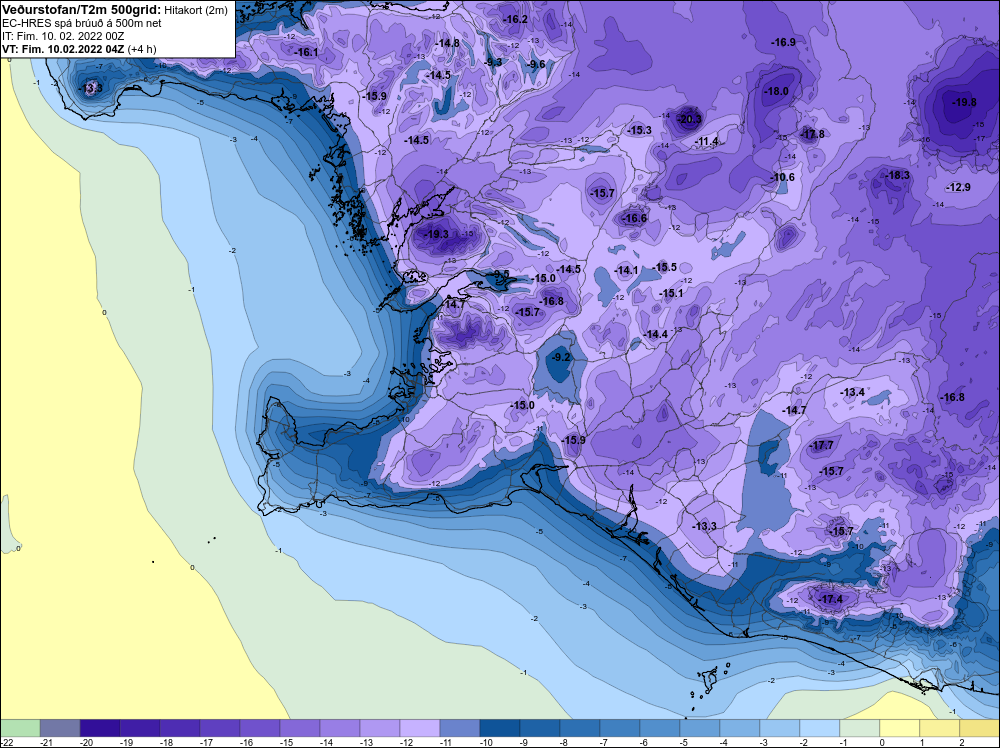Click the -18.3 temperature value
The height and width of the screenshot is (748, 1000).
coord(898,175)
